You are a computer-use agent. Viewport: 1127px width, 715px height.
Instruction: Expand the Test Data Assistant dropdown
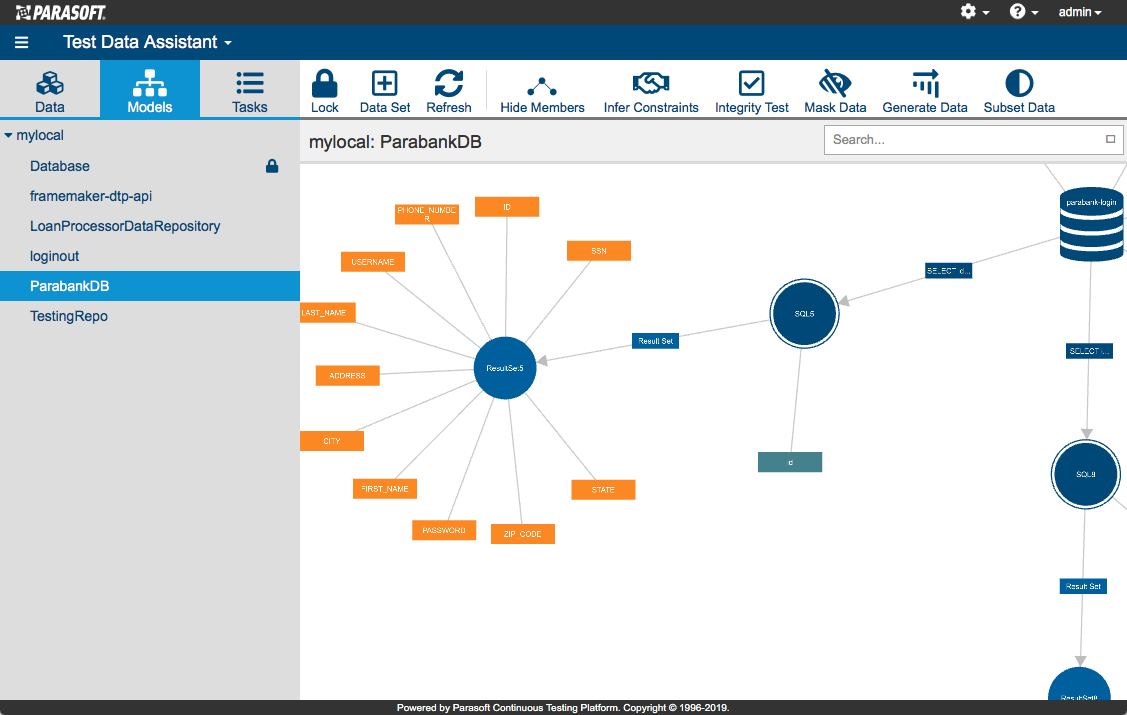[x=147, y=42]
